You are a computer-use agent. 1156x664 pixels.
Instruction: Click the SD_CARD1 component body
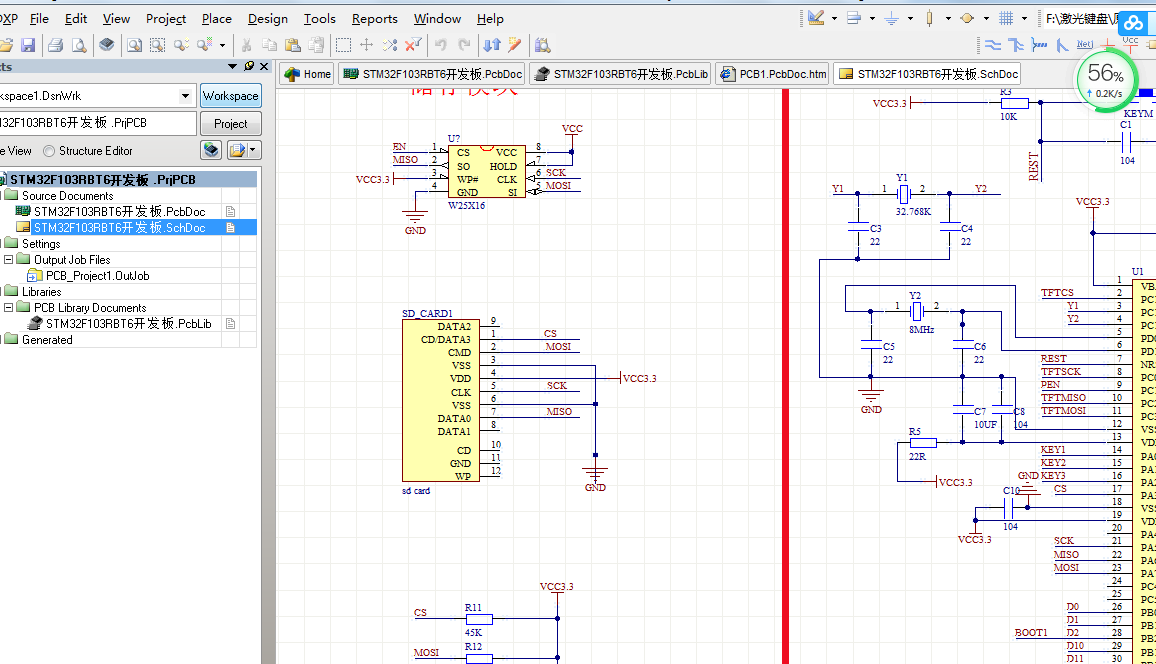pyautogui.click(x=440, y=400)
